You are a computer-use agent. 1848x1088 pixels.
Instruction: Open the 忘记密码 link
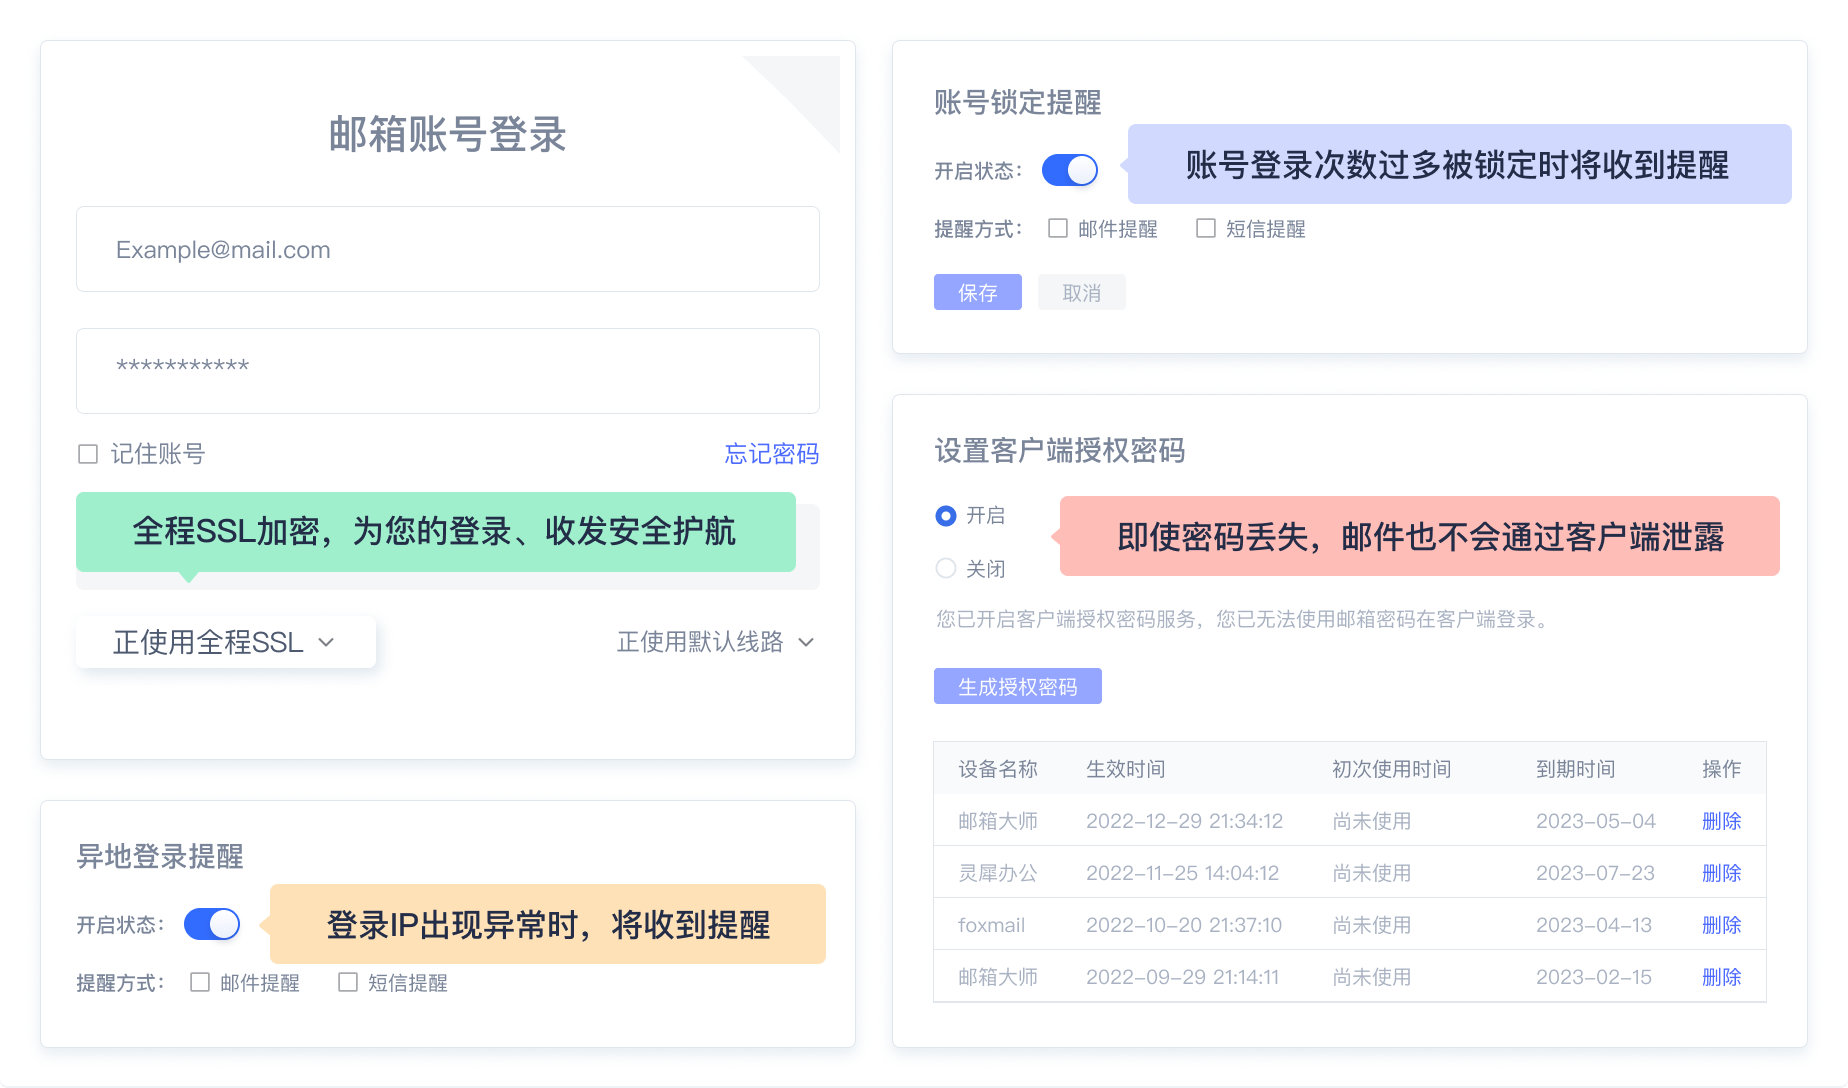point(771,454)
